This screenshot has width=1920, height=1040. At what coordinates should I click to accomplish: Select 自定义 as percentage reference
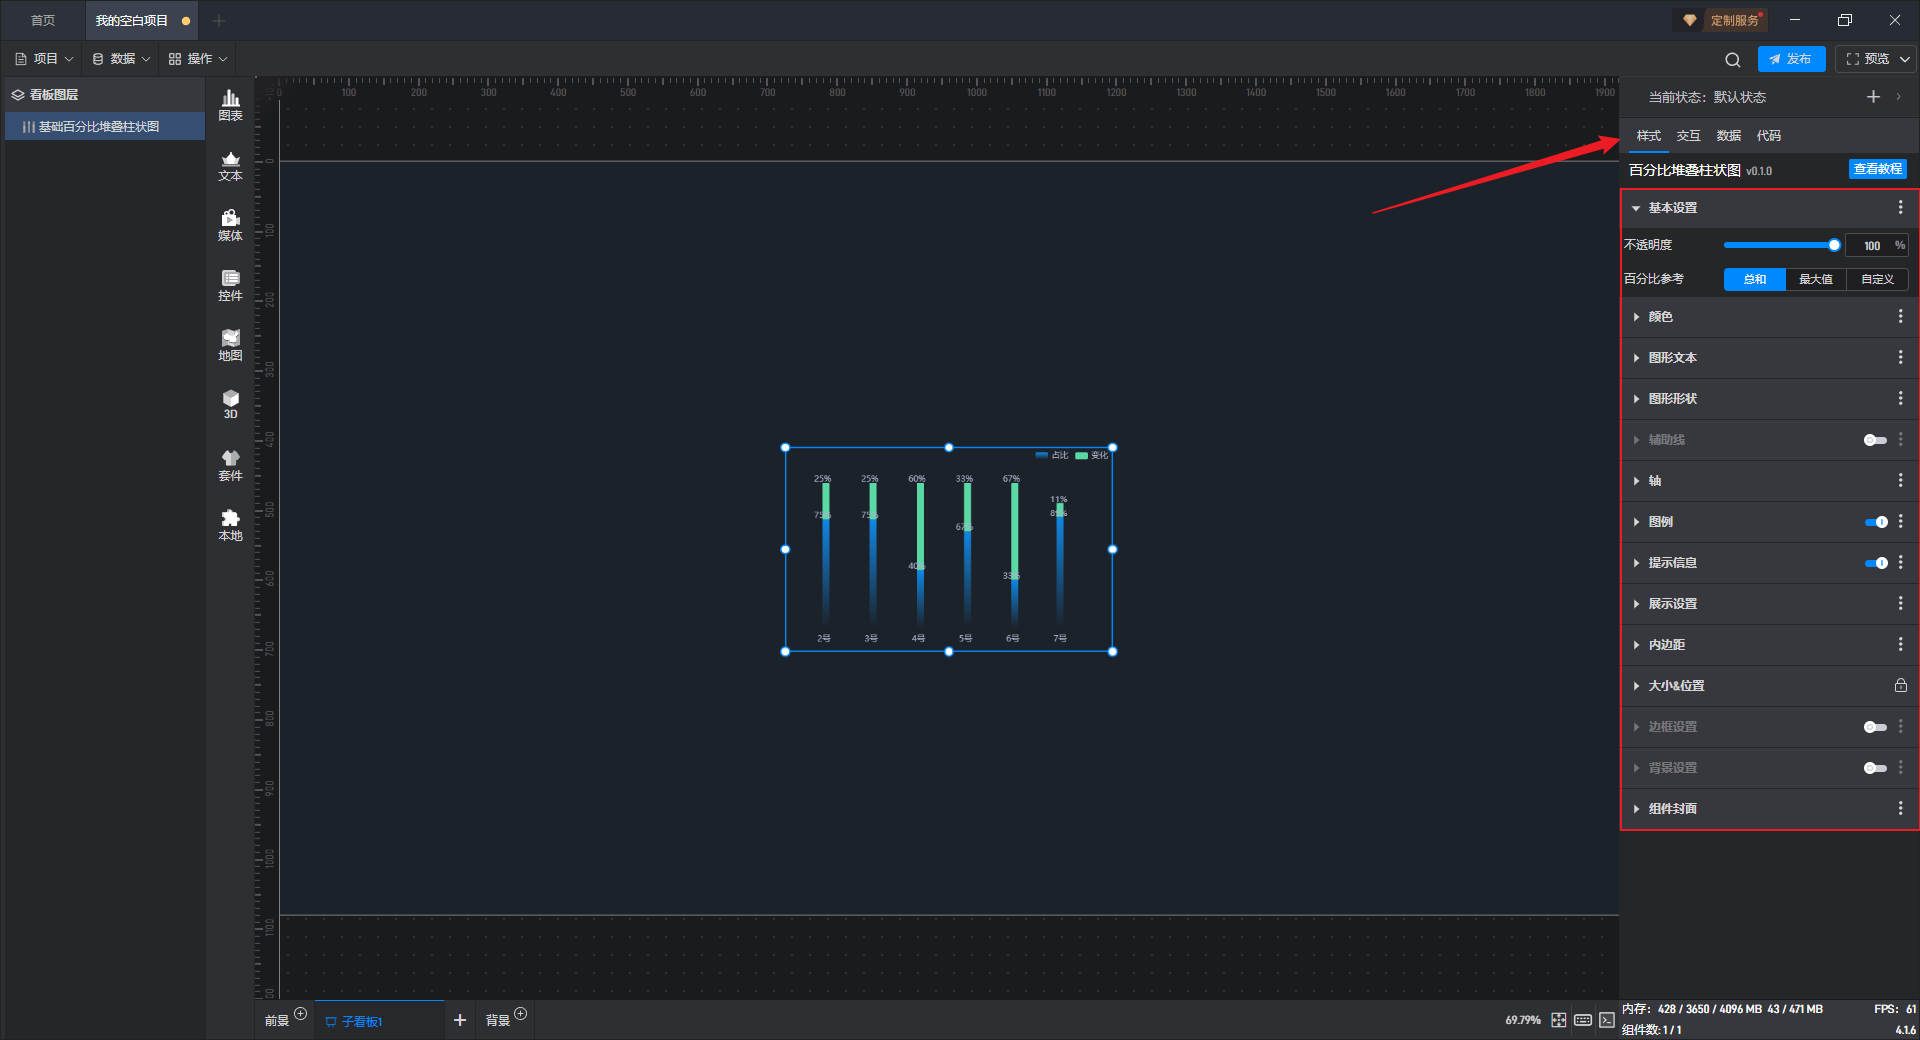[x=1877, y=279]
